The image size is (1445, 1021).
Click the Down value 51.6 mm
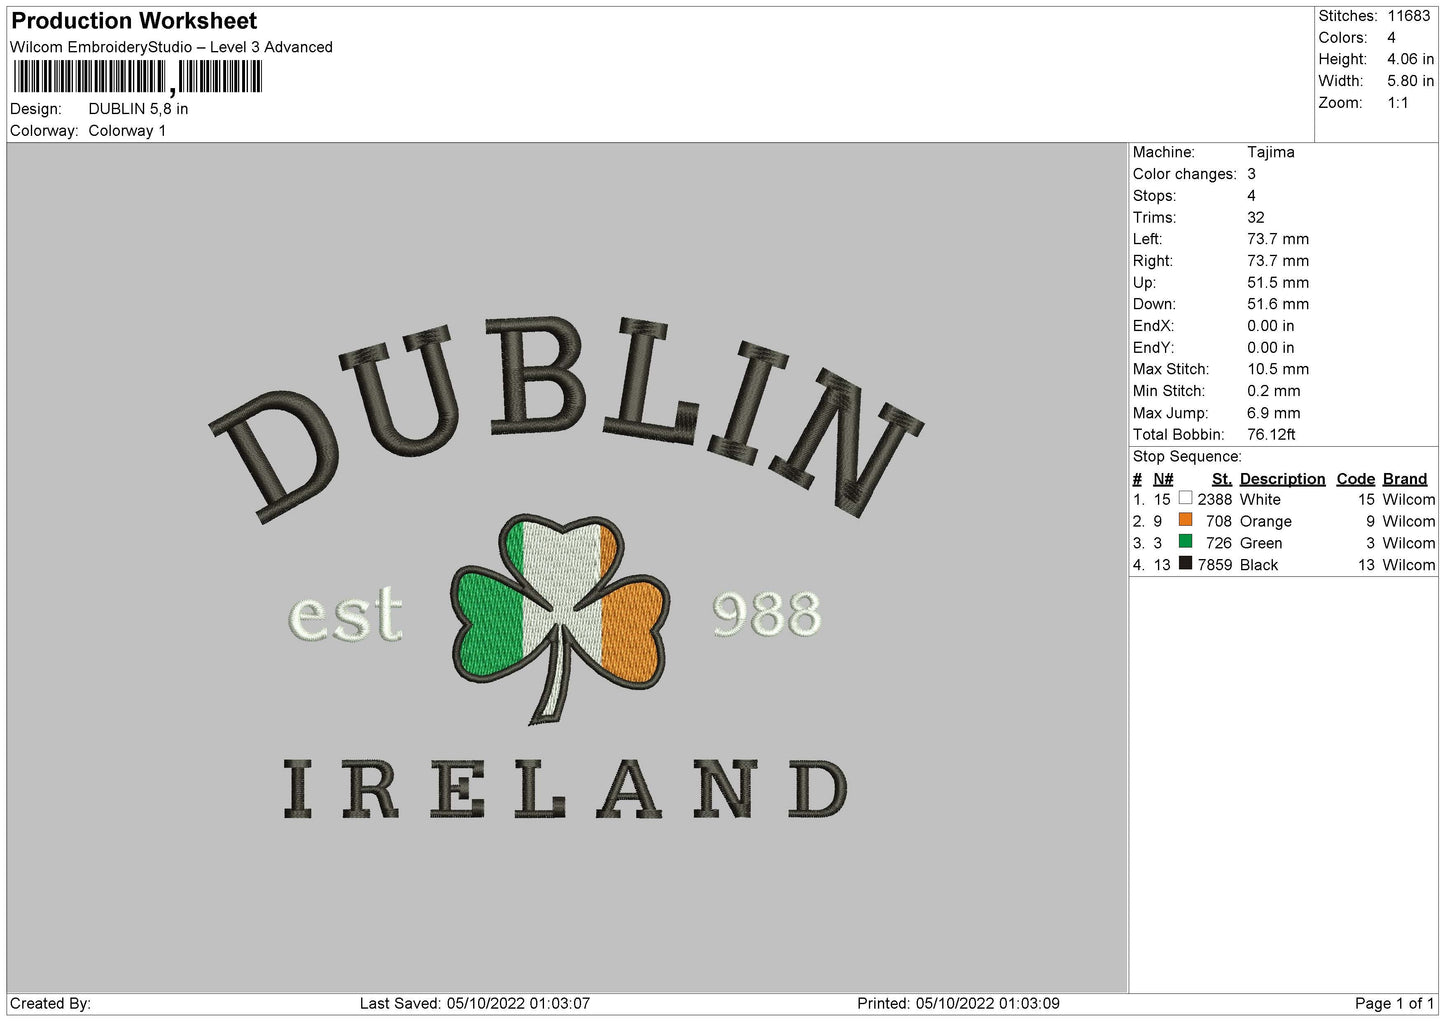coord(1278,304)
